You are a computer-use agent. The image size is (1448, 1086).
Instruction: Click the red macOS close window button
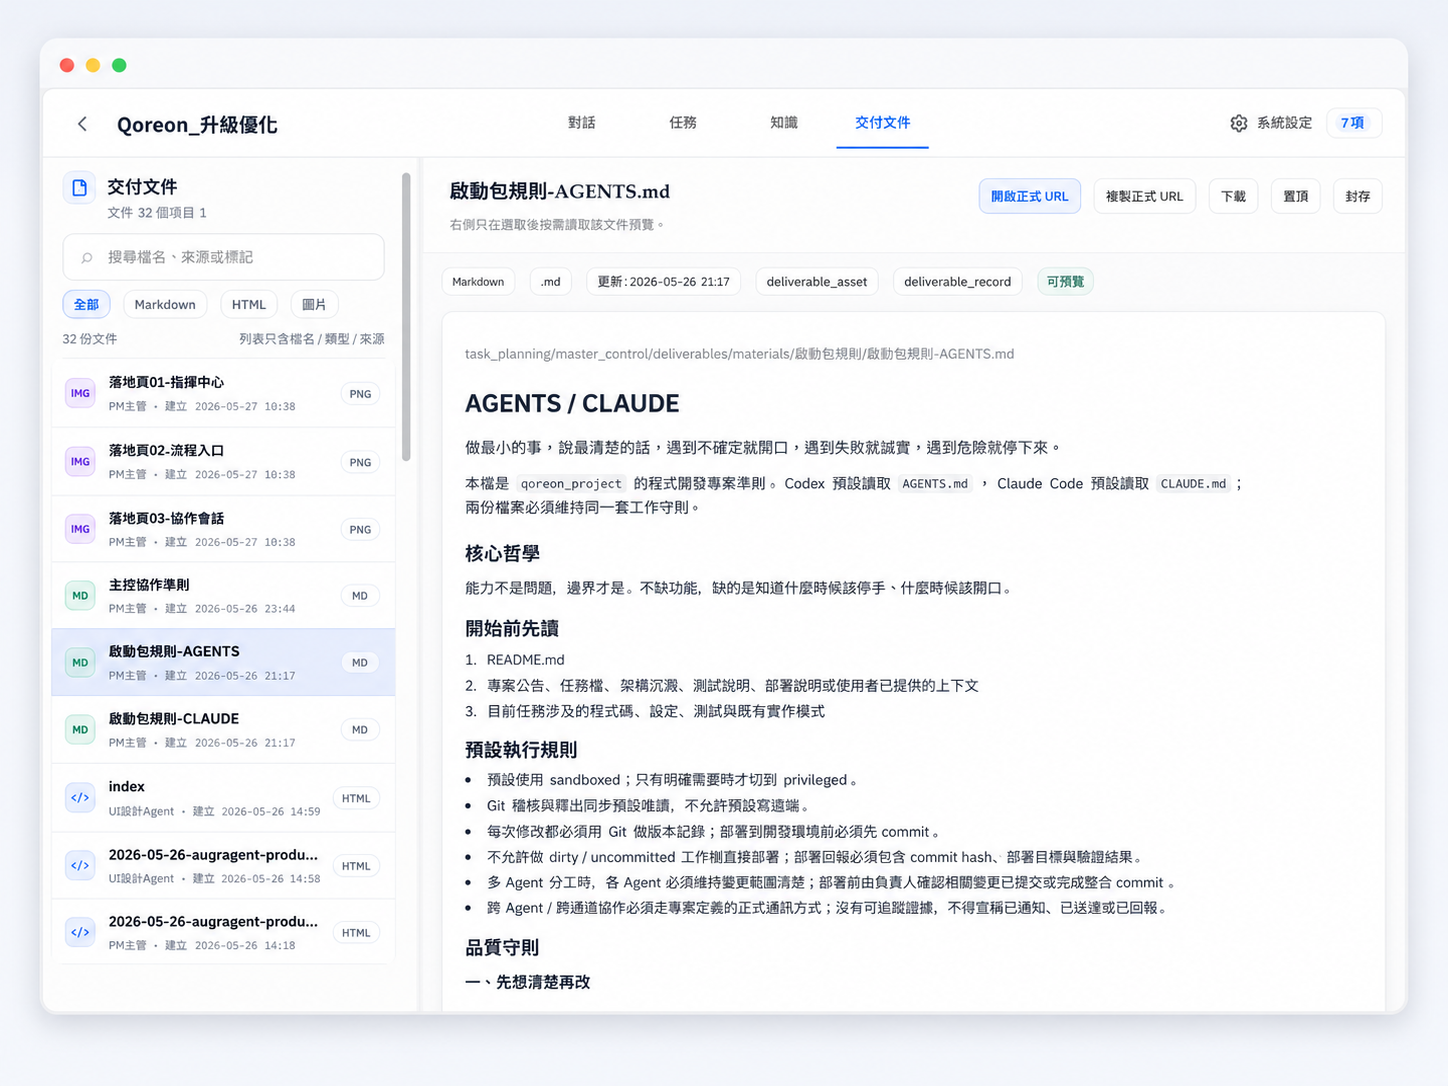pyautogui.click(x=67, y=65)
